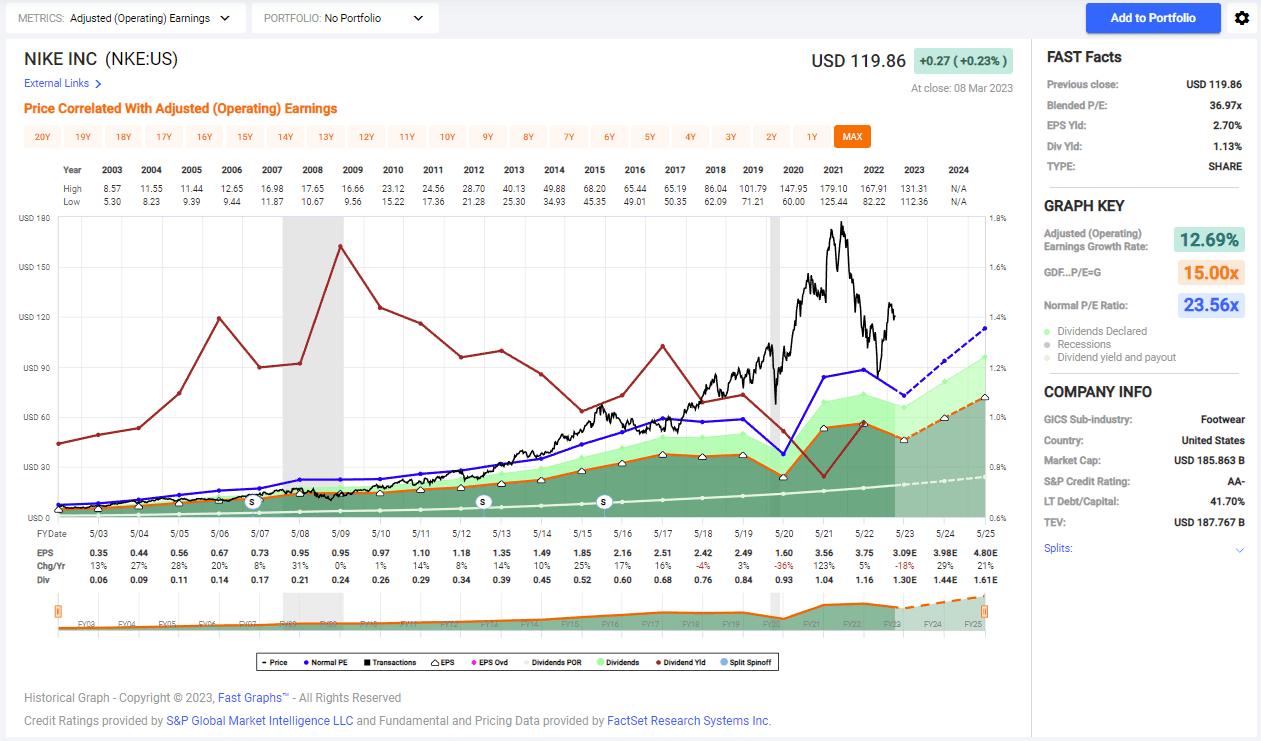Toggle the Price legend entry
Viewport: 1261px width, 741px height.
[x=274, y=662]
